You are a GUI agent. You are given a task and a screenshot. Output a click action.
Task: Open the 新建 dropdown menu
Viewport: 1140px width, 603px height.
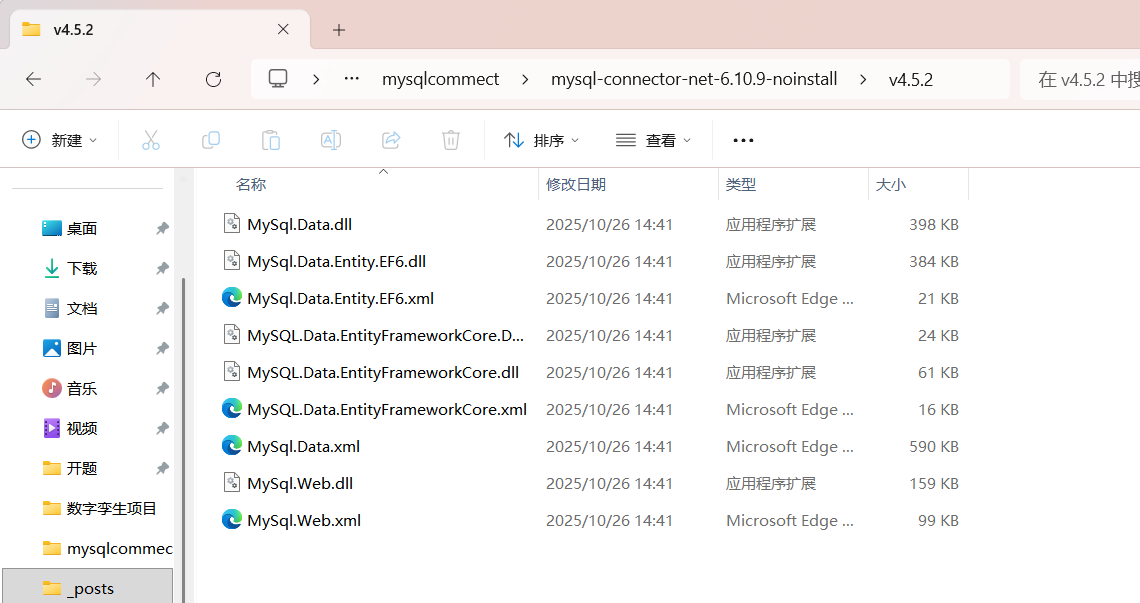click(x=60, y=140)
